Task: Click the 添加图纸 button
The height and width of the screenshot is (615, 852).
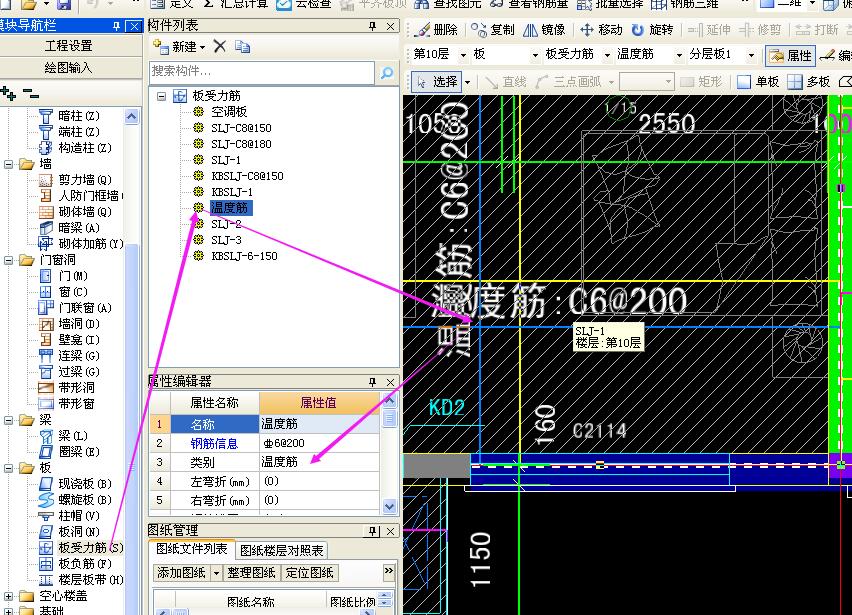Action: coord(181,573)
